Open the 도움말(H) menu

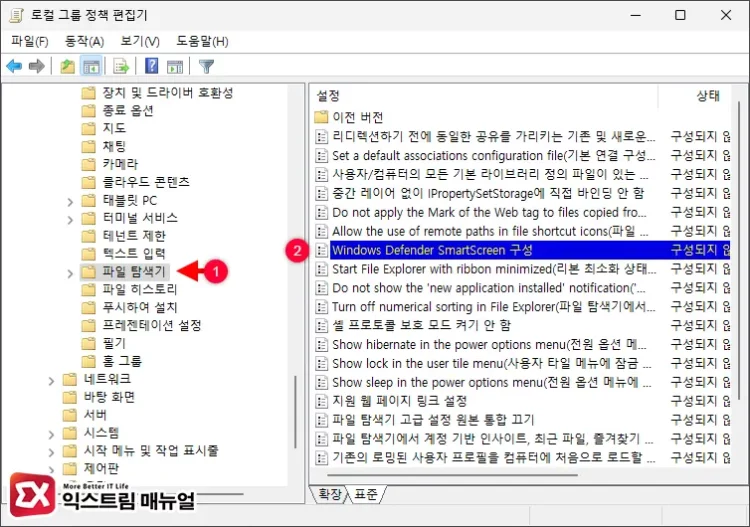(x=202, y=41)
